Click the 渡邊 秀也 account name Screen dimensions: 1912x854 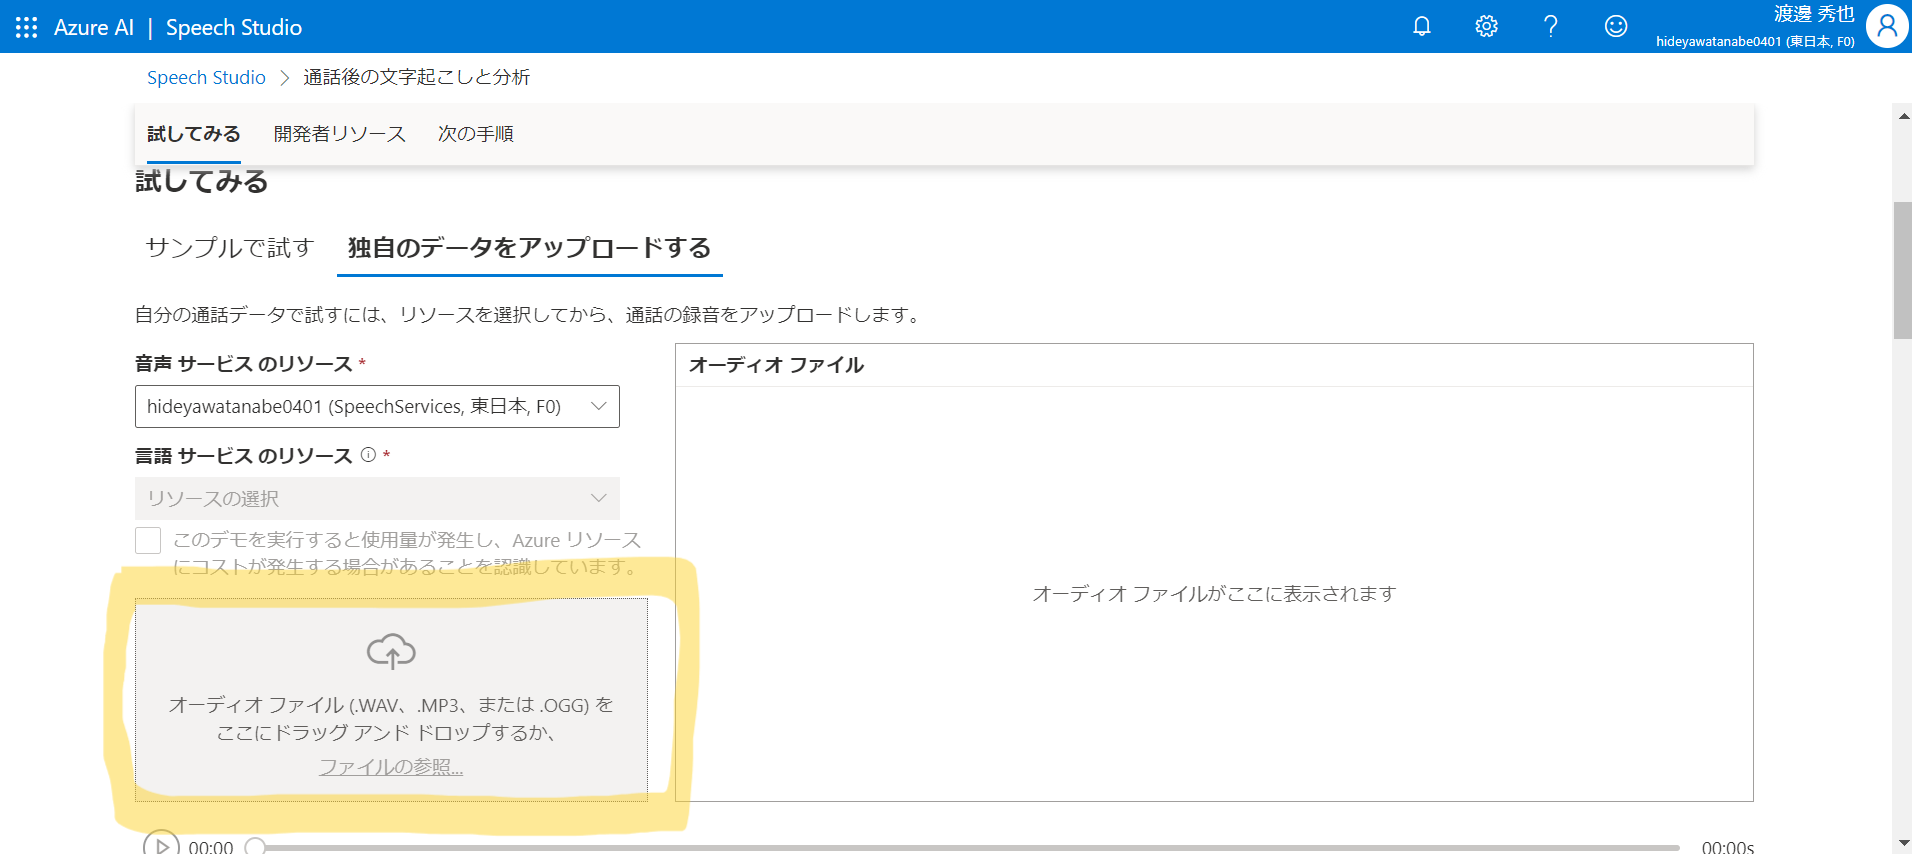pos(1814,14)
